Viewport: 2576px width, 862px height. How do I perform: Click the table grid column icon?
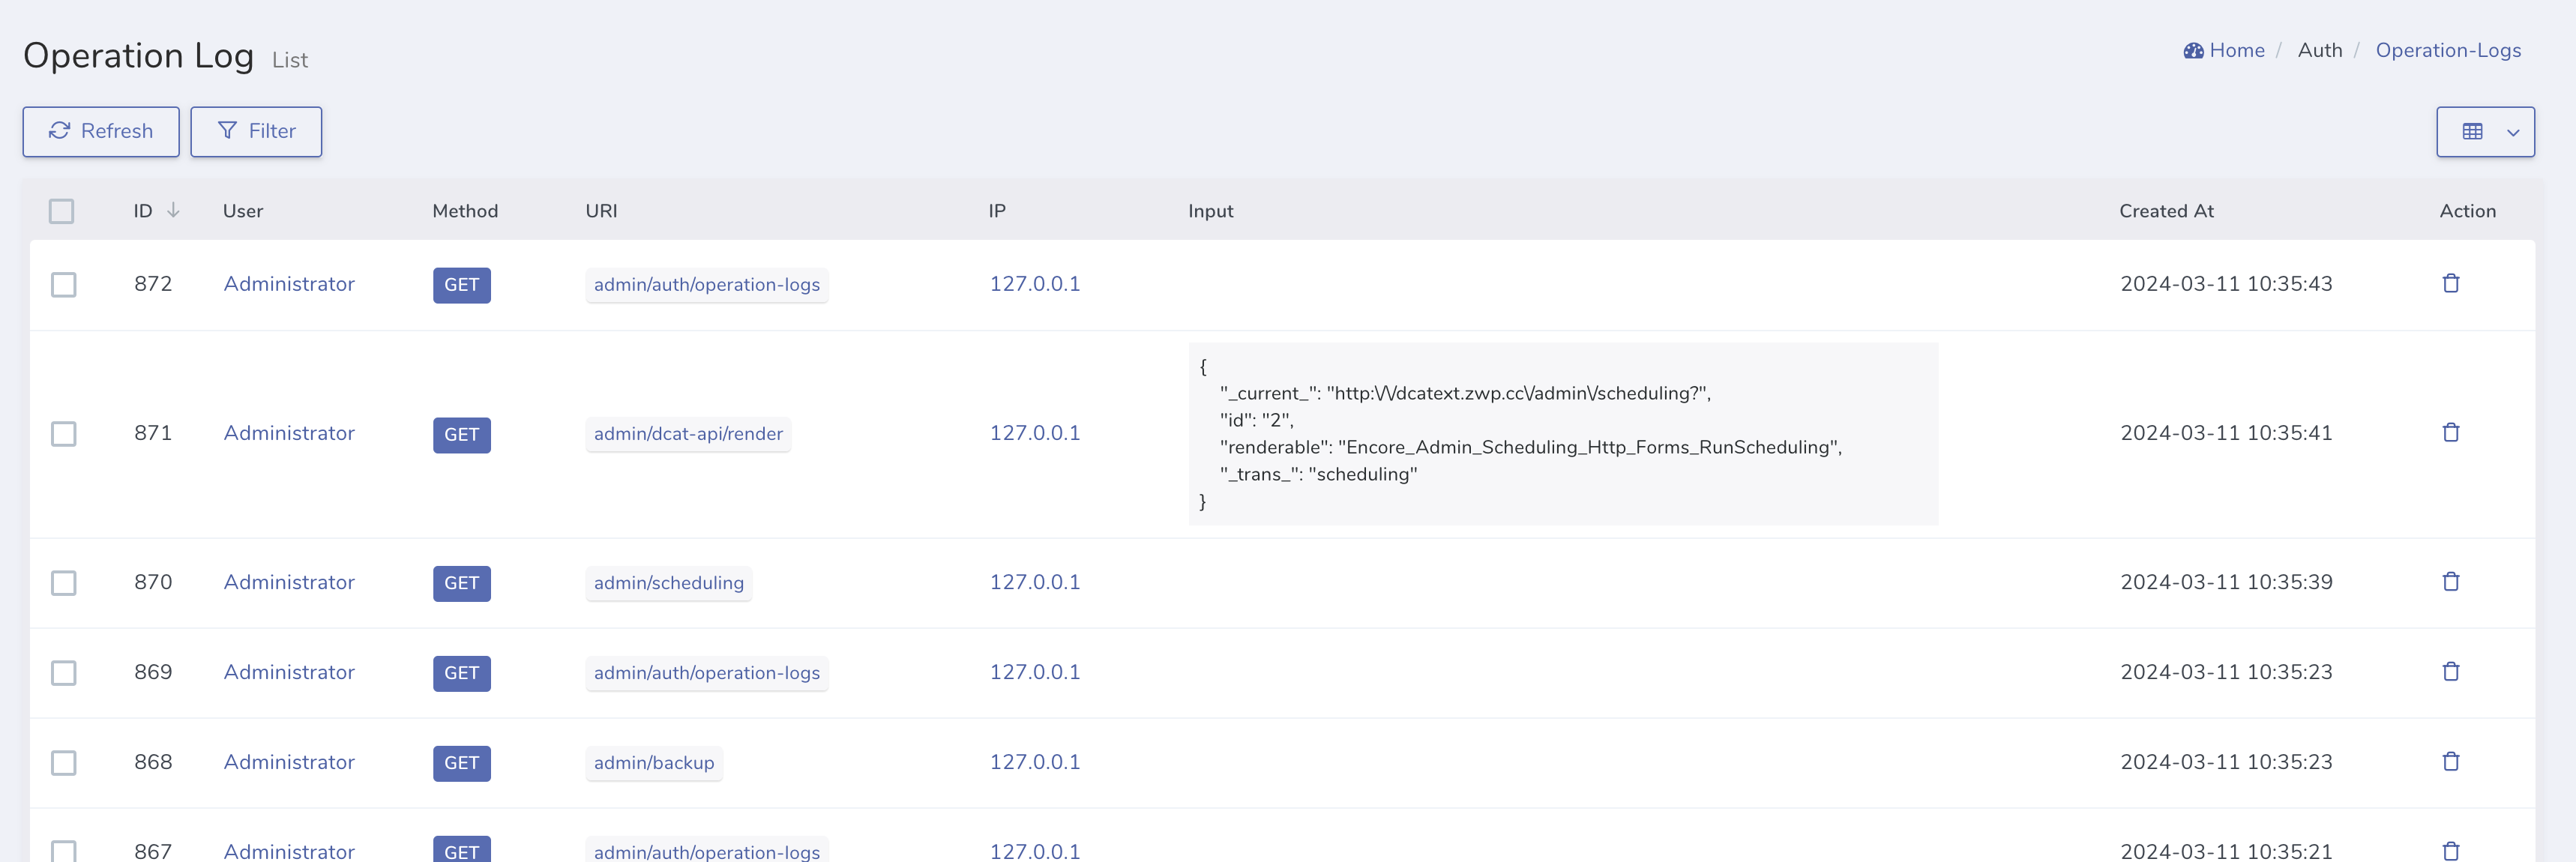[2472, 132]
